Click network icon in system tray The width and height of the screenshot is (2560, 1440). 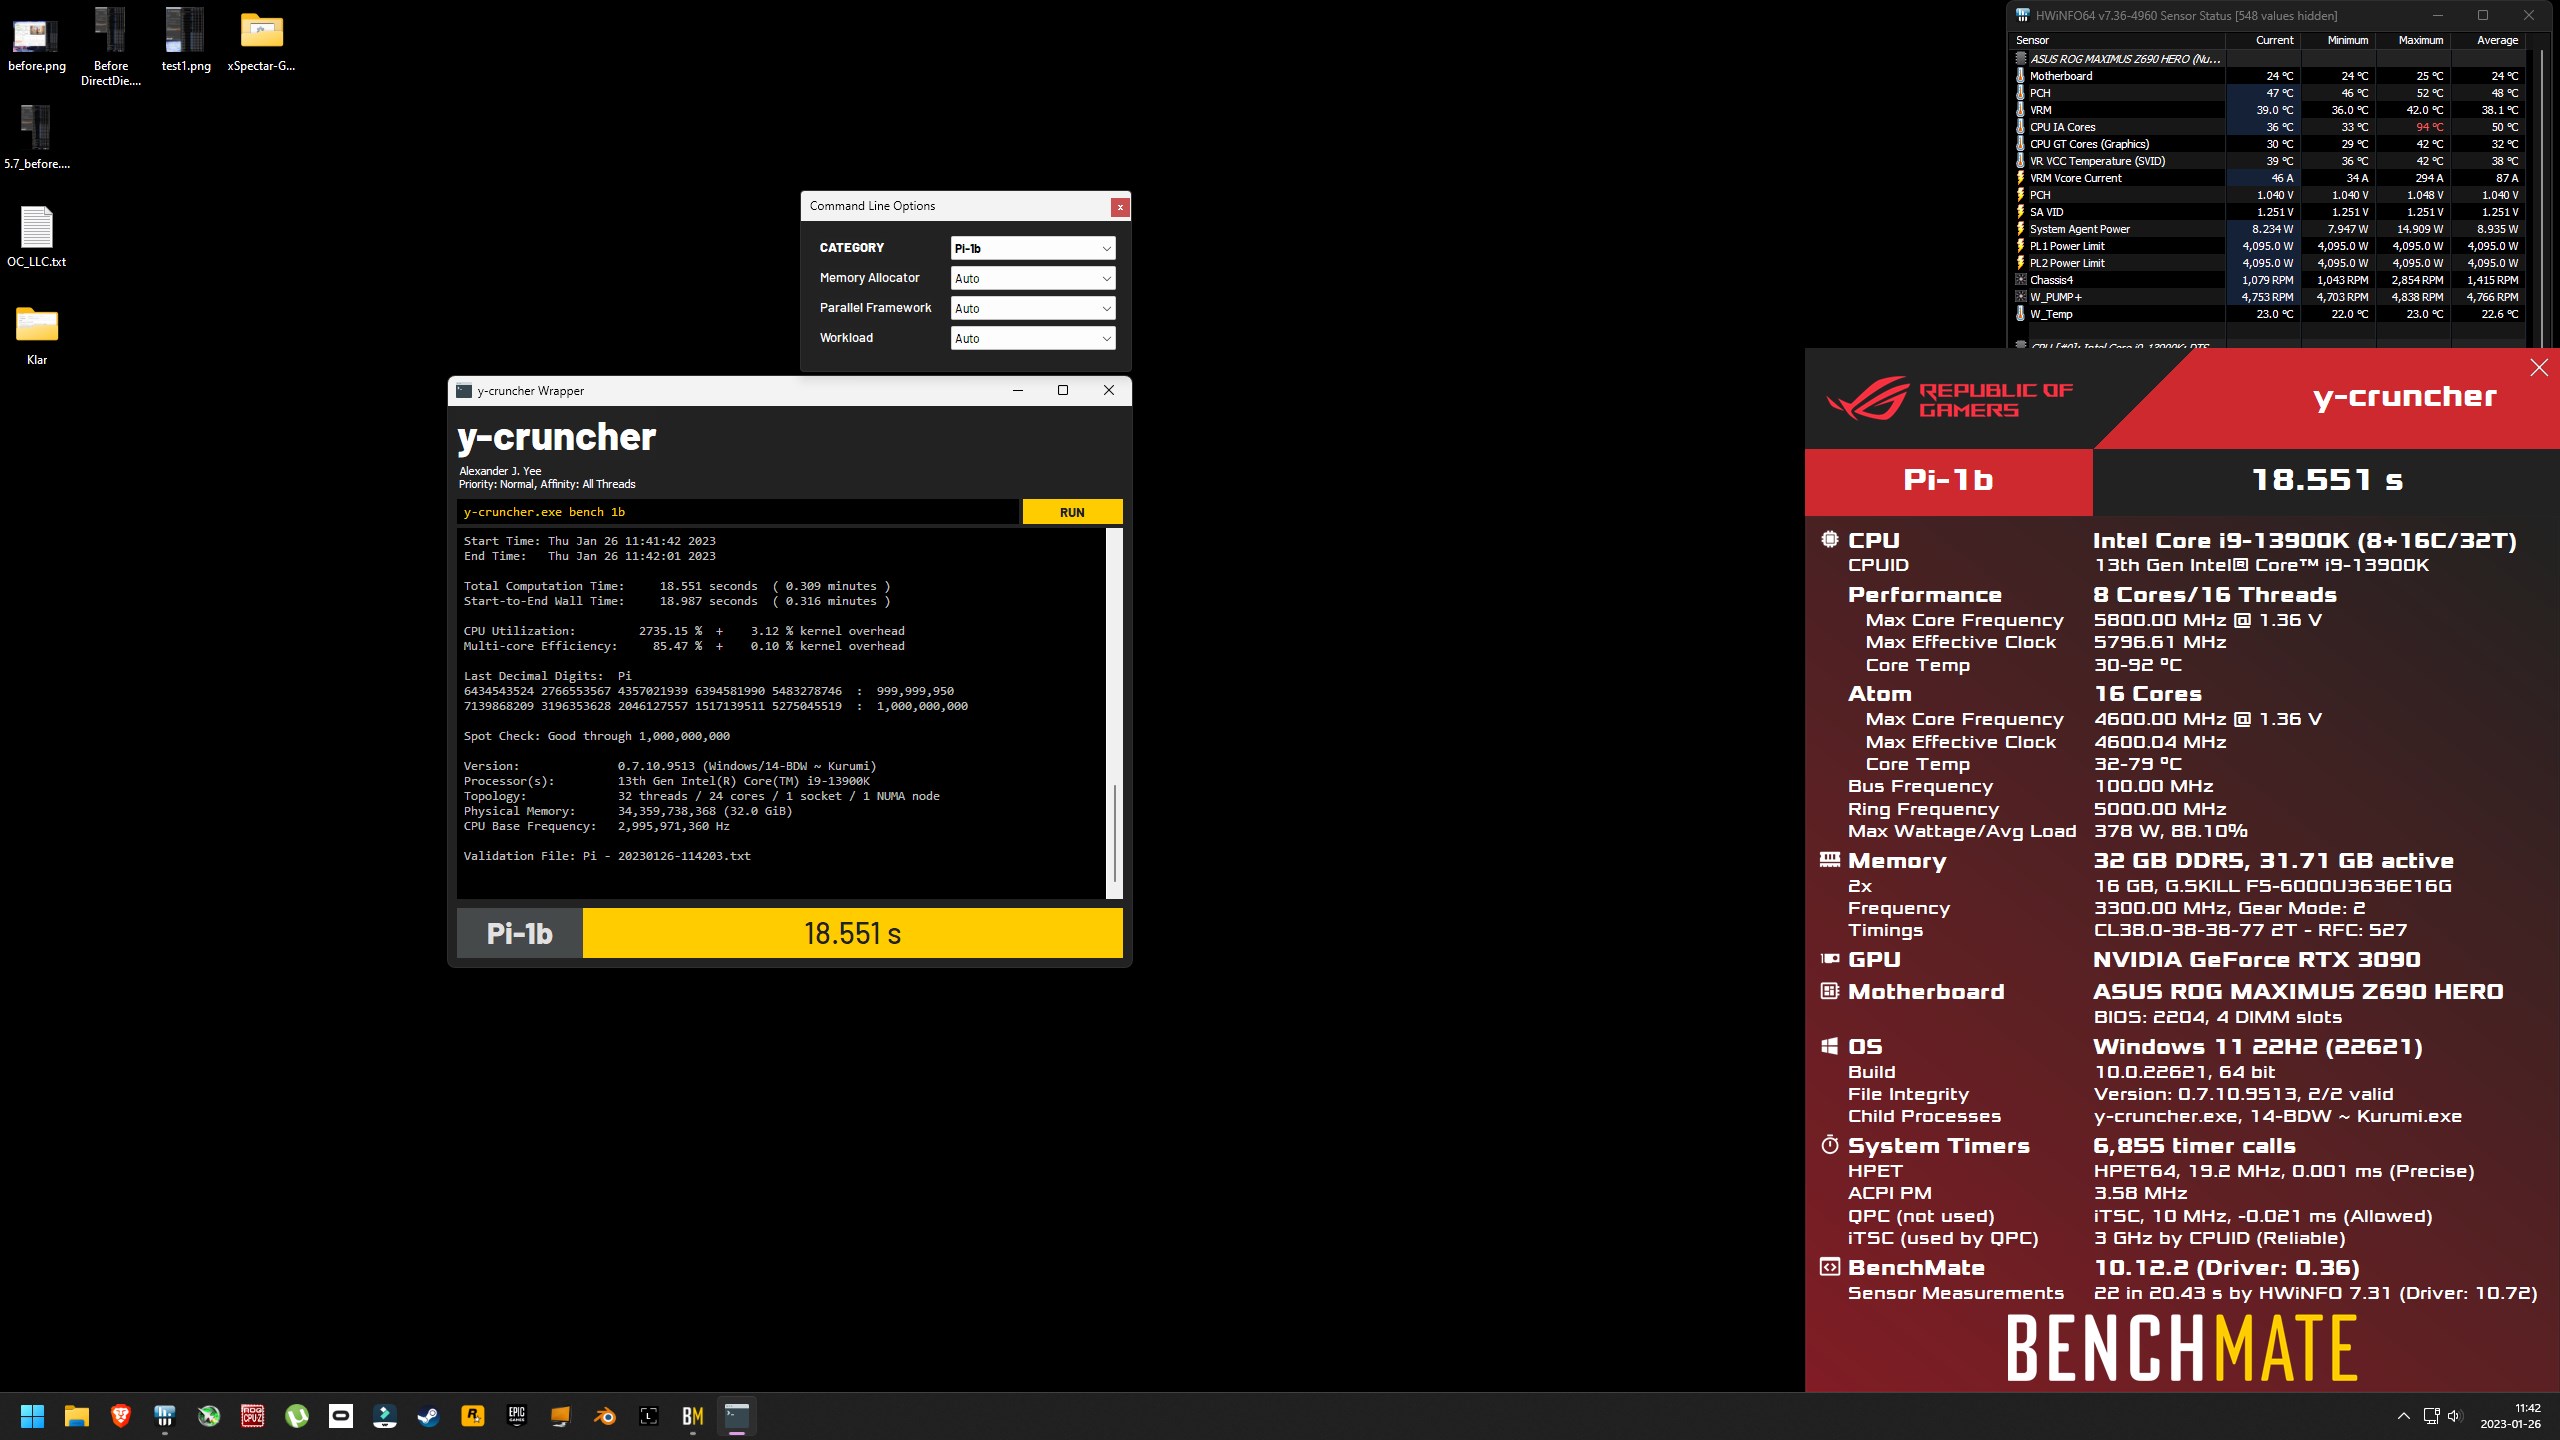tap(2431, 1416)
